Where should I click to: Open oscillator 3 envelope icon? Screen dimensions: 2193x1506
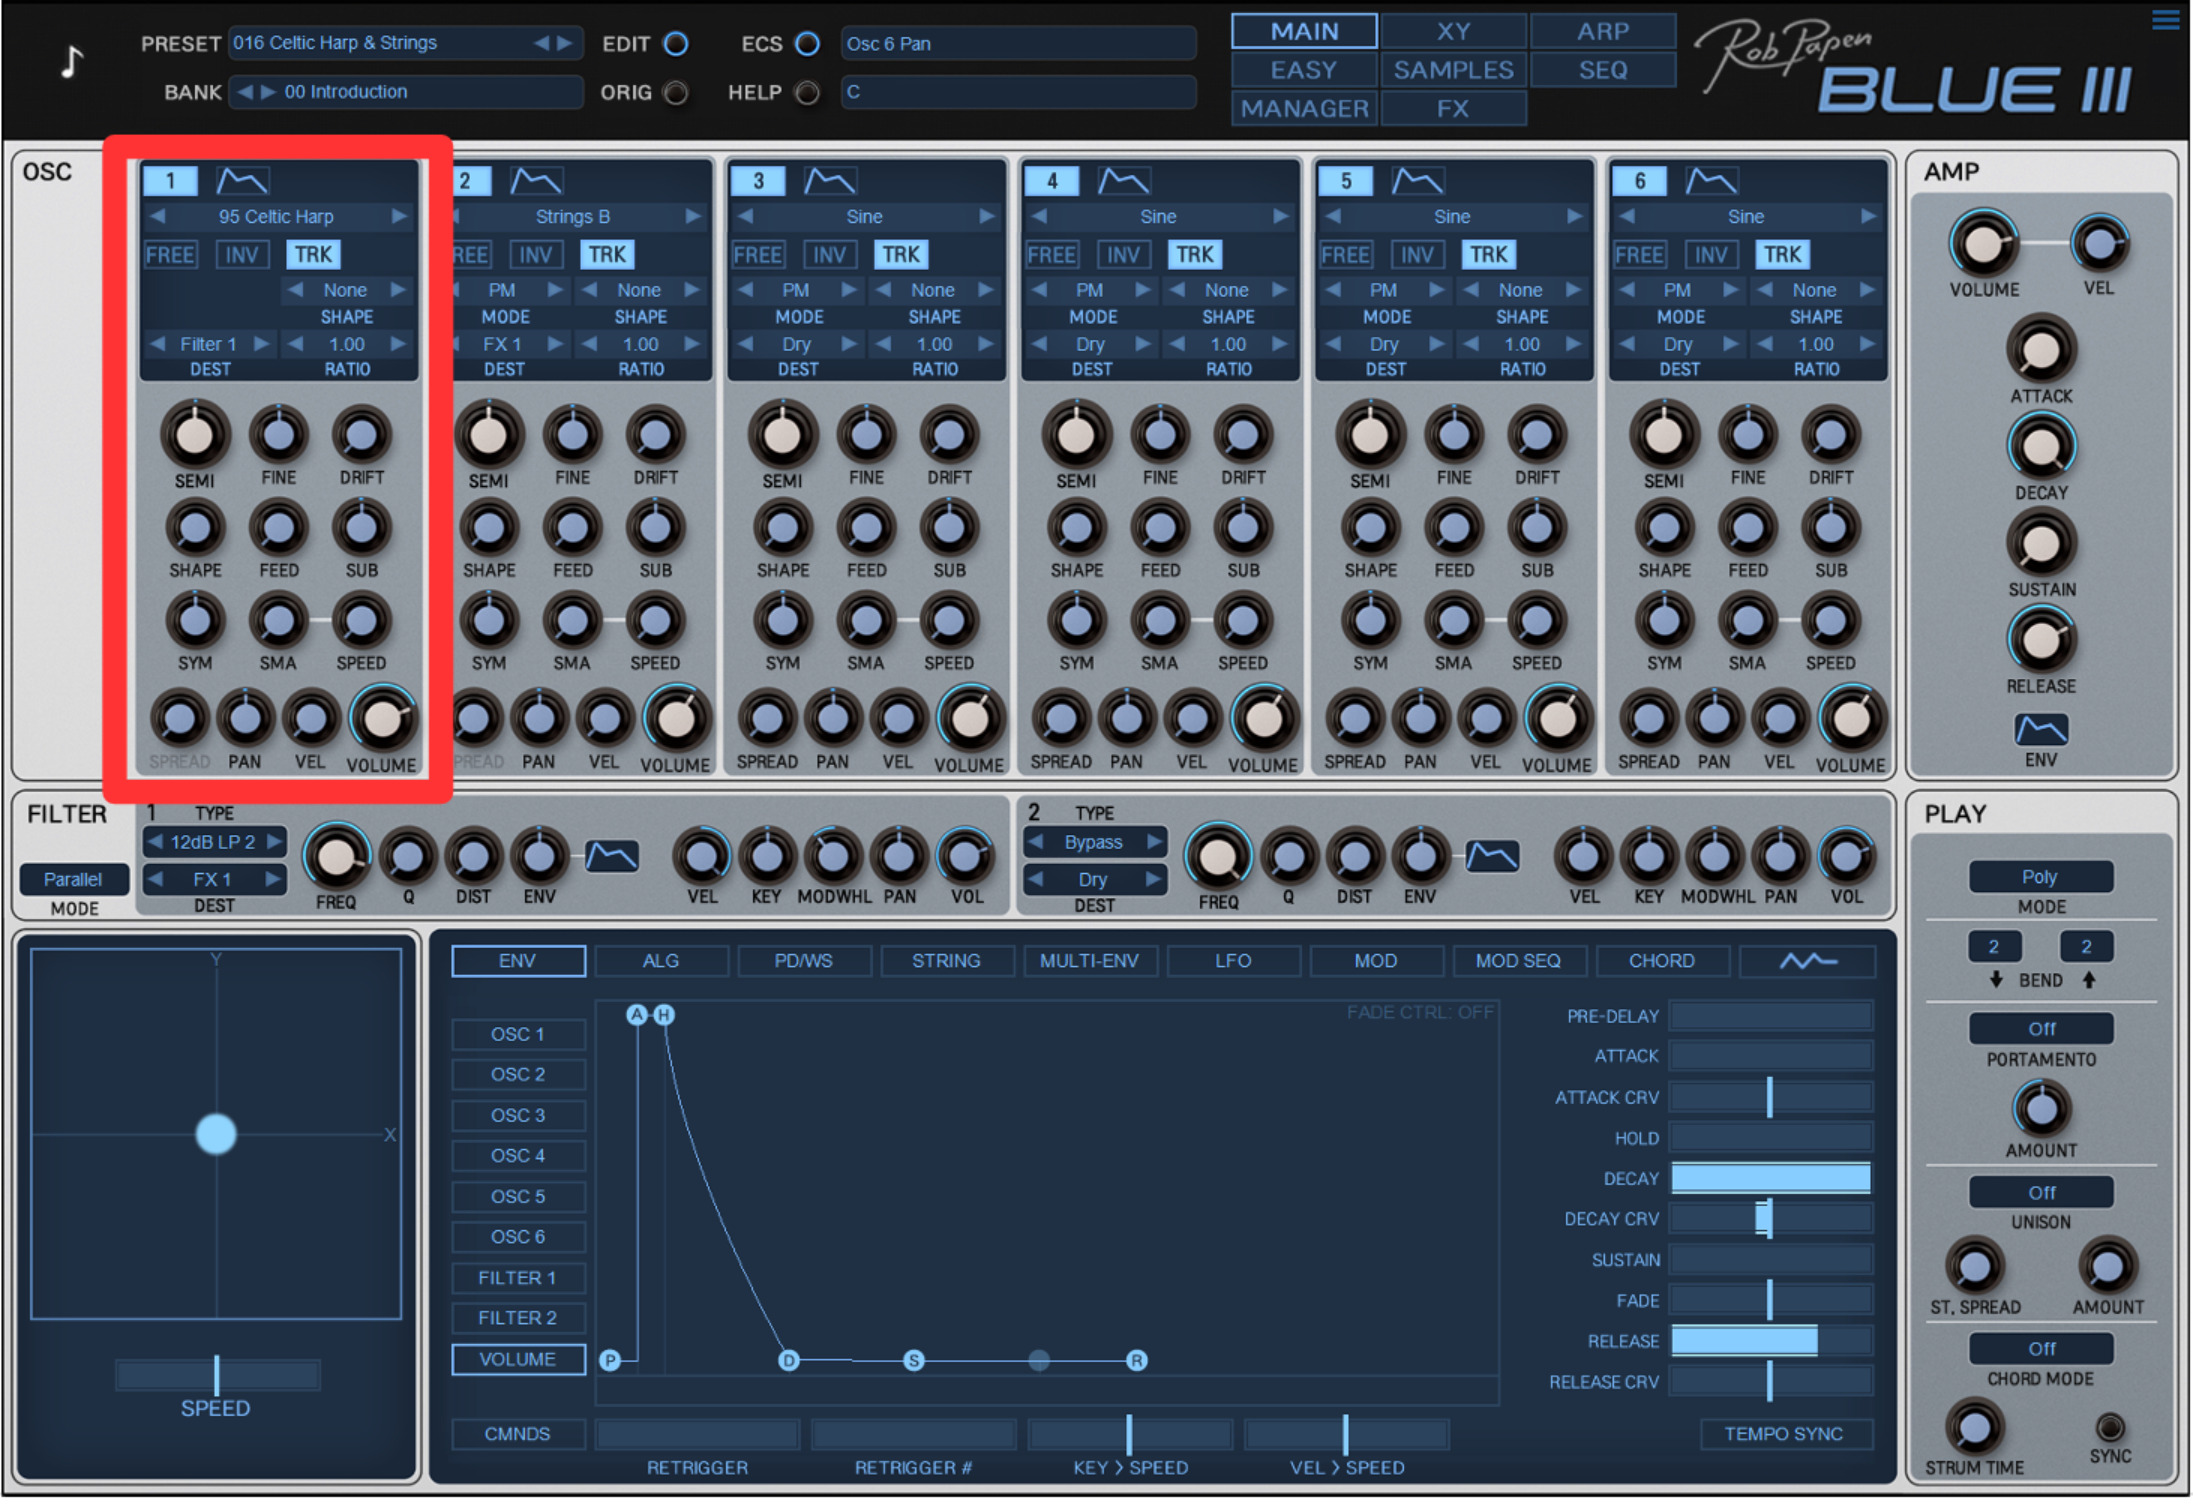(830, 181)
